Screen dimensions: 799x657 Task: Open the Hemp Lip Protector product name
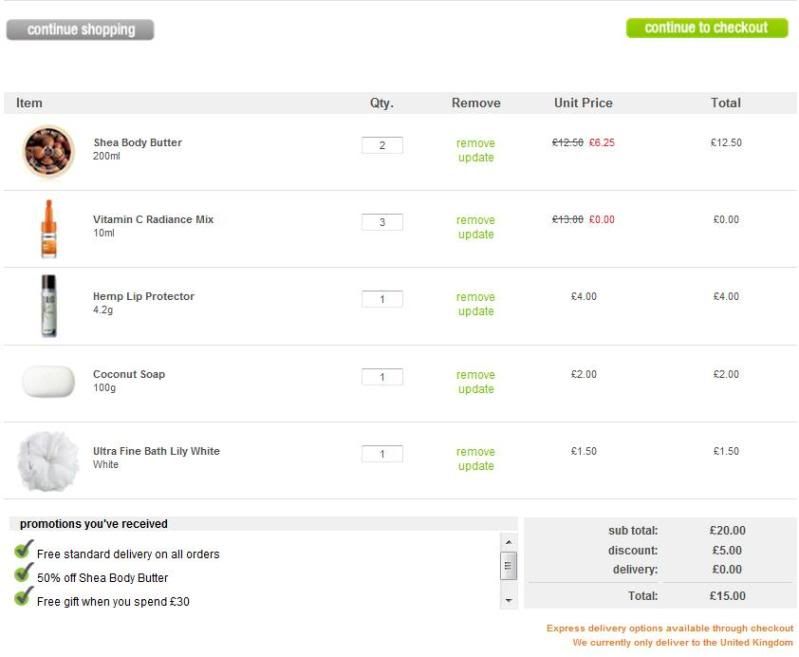click(x=143, y=297)
